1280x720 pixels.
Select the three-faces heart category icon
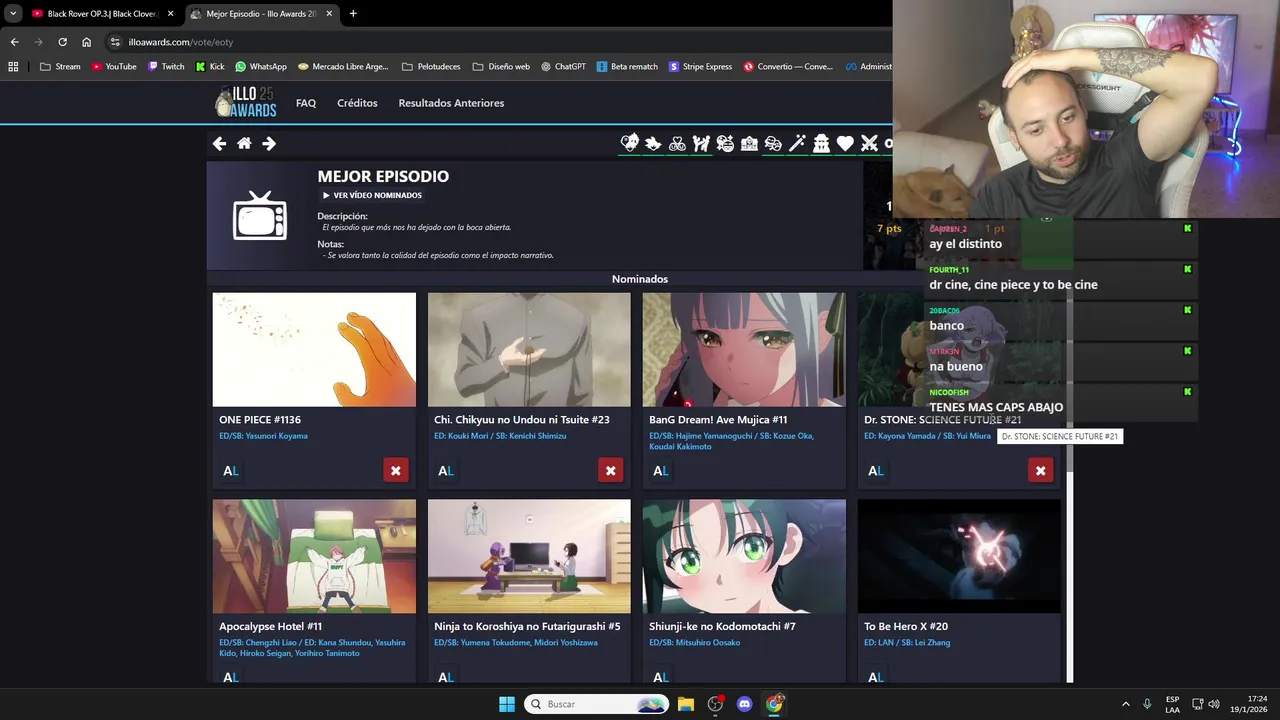(x=677, y=144)
